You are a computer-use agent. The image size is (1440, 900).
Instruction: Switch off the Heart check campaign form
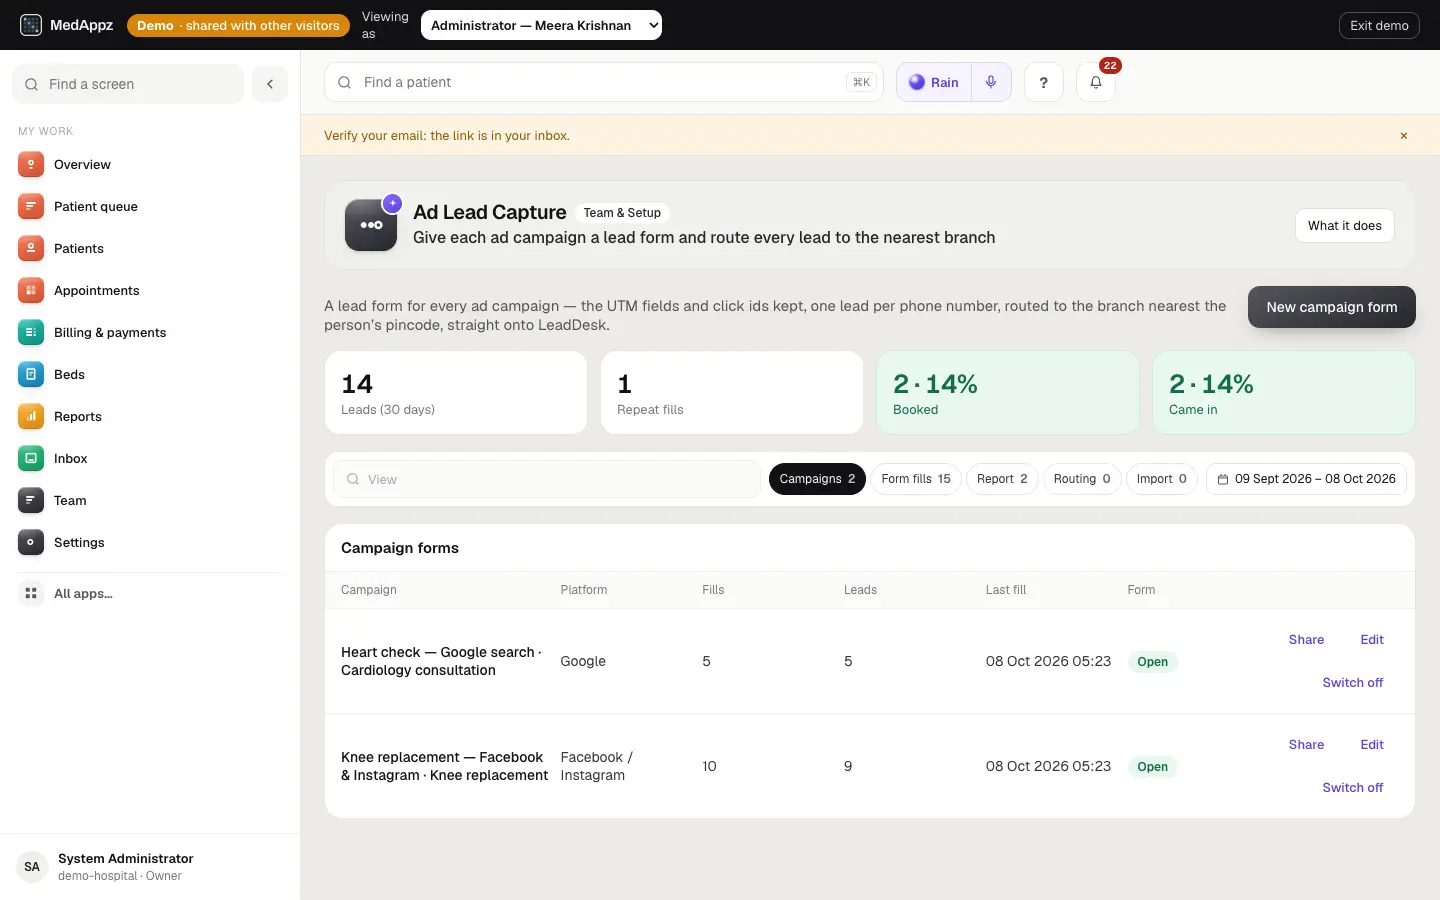tap(1353, 683)
